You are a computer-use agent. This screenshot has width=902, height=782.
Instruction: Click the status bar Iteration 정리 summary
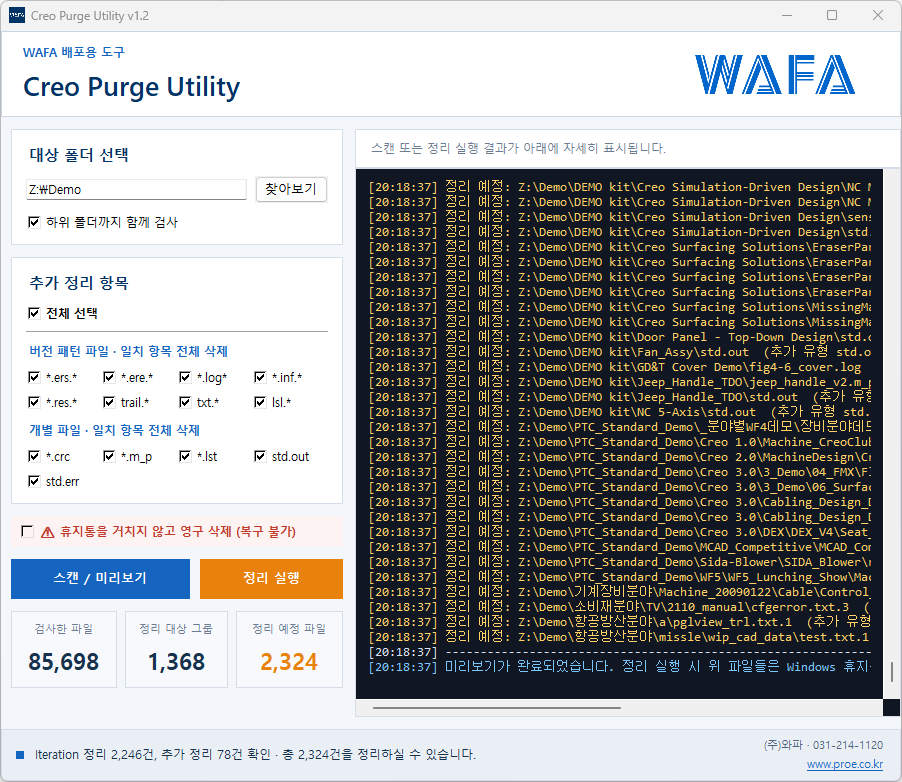(x=255, y=755)
